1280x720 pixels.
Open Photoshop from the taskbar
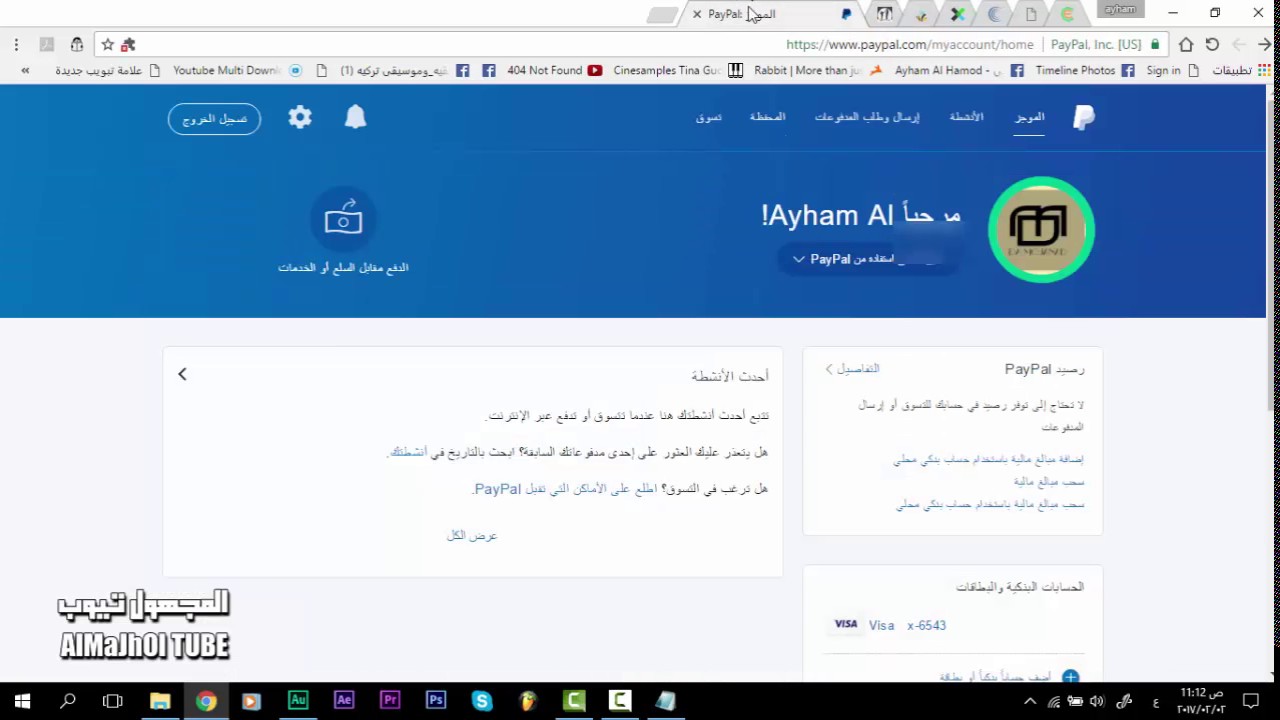[x=436, y=701]
